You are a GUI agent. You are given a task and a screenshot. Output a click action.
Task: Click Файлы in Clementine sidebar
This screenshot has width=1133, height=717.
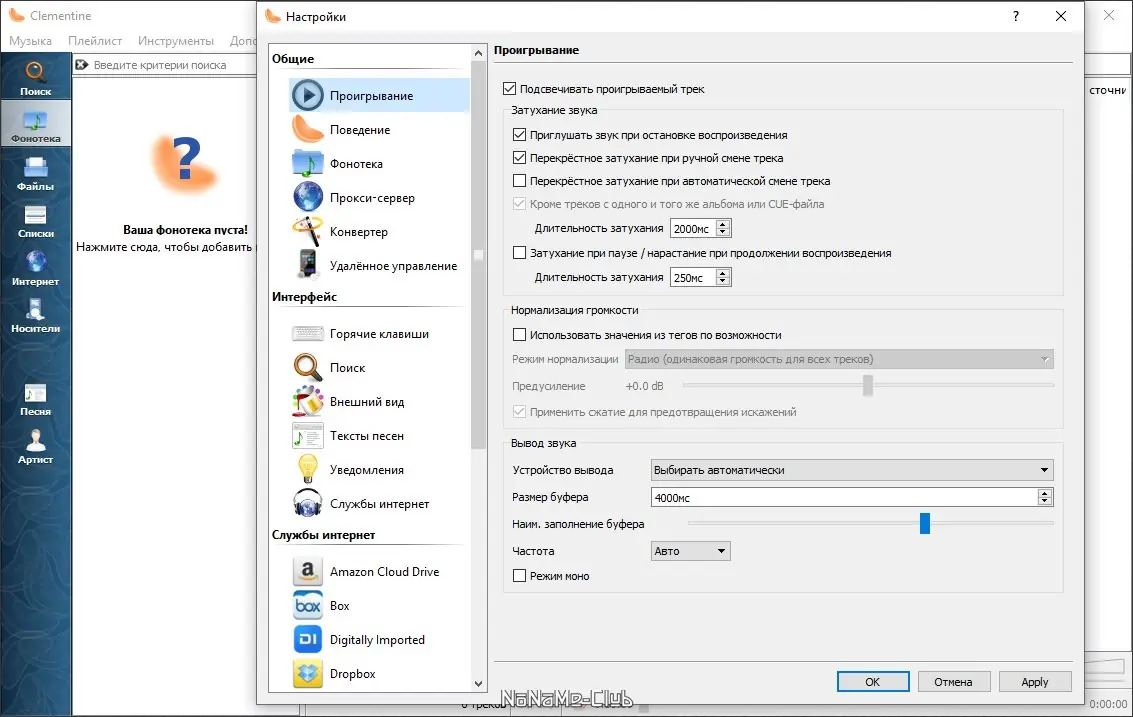coord(35,173)
